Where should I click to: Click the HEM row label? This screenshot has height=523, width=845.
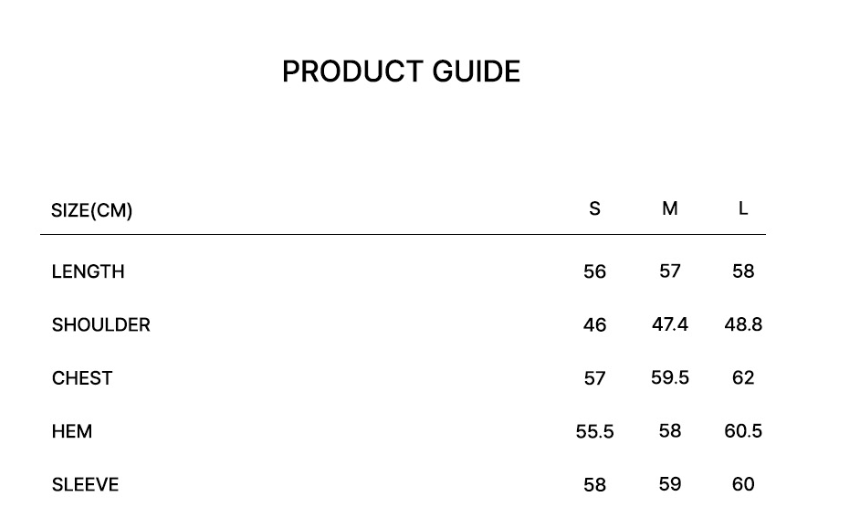[x=72, y=431]
